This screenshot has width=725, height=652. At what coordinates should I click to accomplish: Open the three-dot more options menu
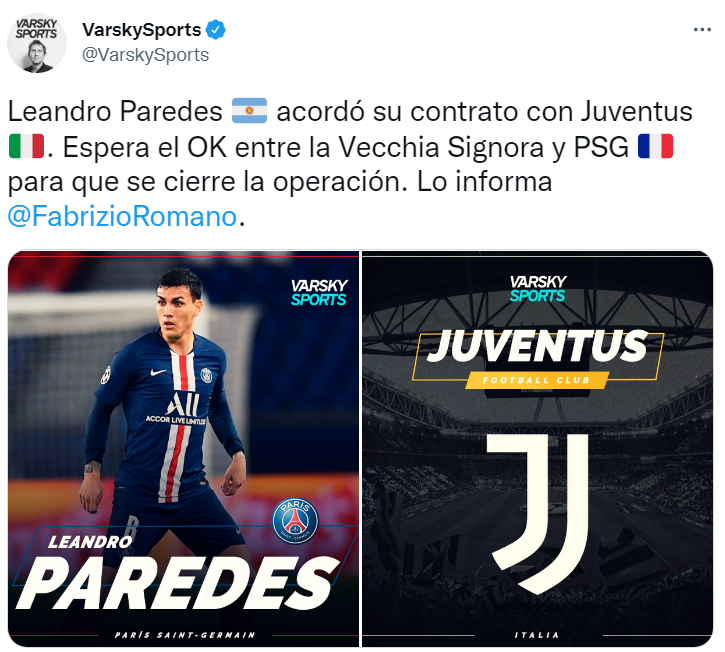[702, 30]
